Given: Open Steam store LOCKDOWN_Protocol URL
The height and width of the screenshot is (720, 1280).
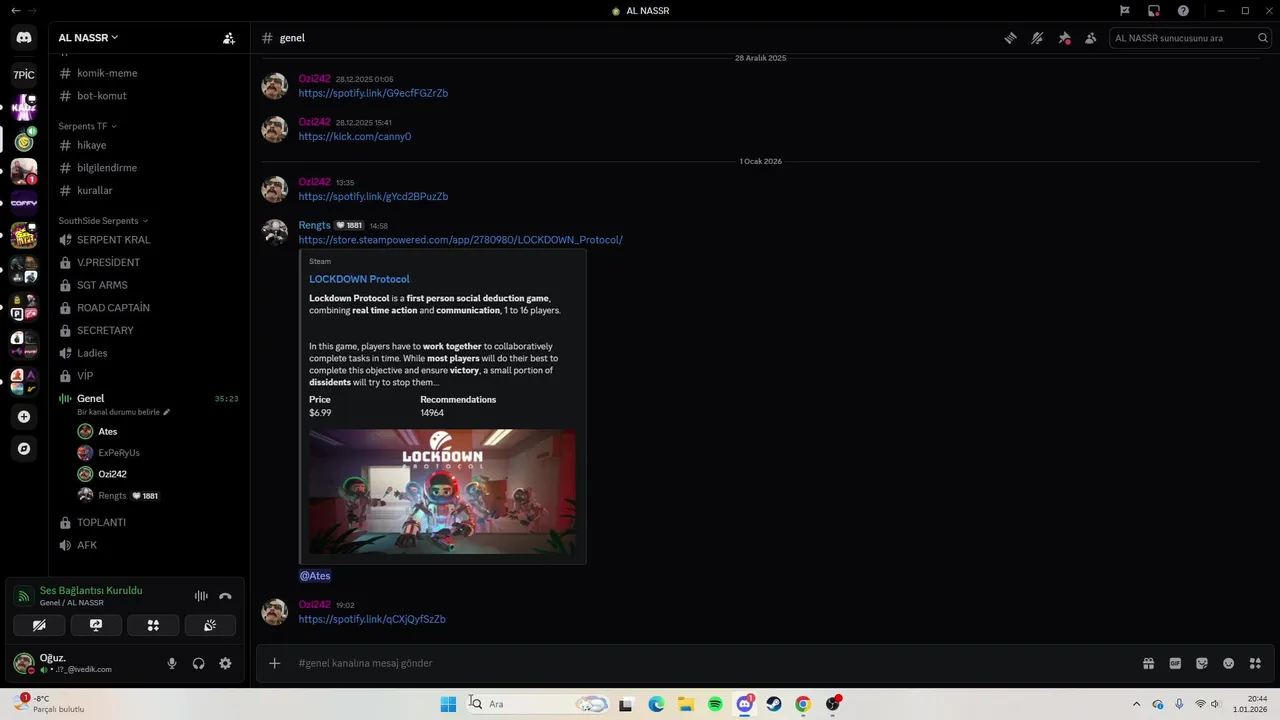Looking at the screenshot, I should (x=460, y=240).
